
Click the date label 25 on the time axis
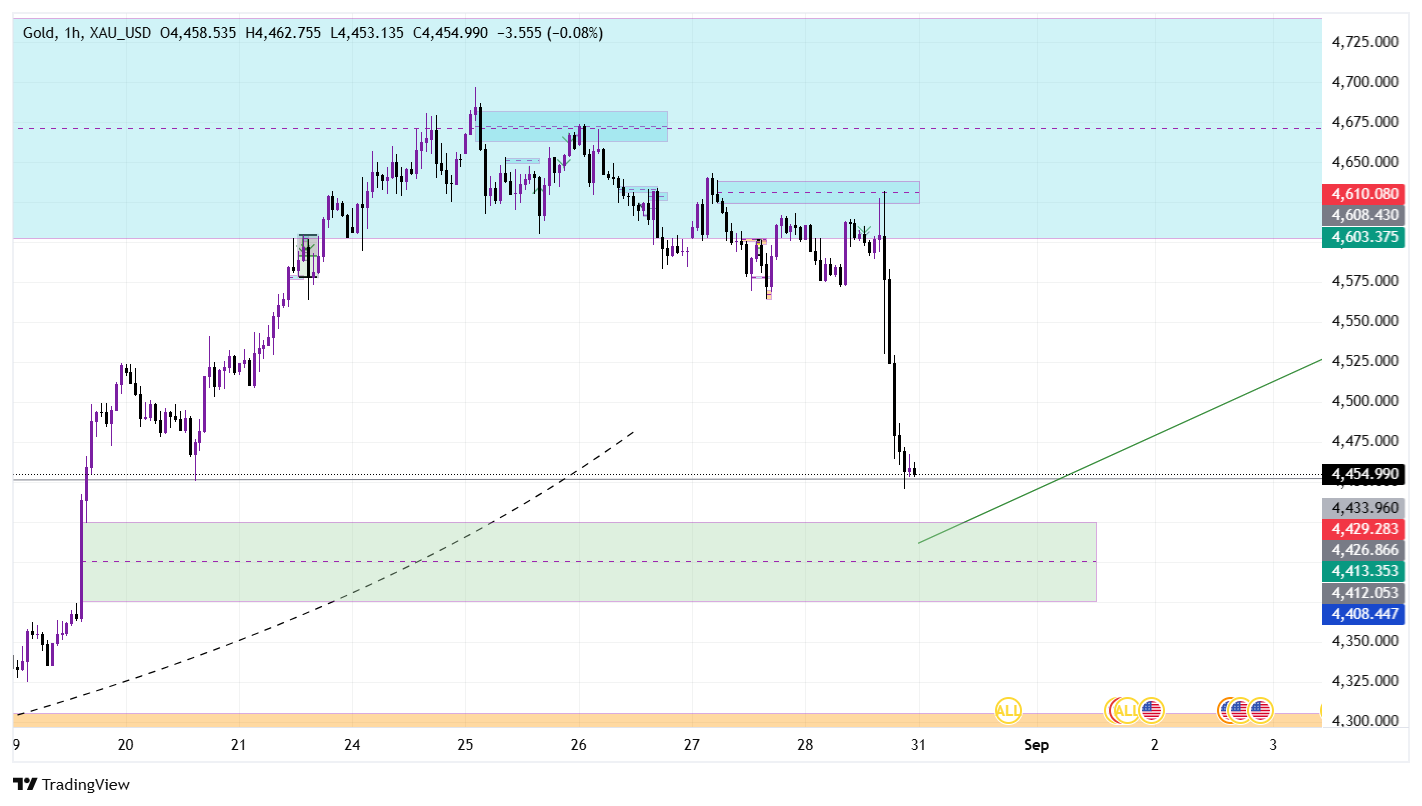[x=465, y=745]
